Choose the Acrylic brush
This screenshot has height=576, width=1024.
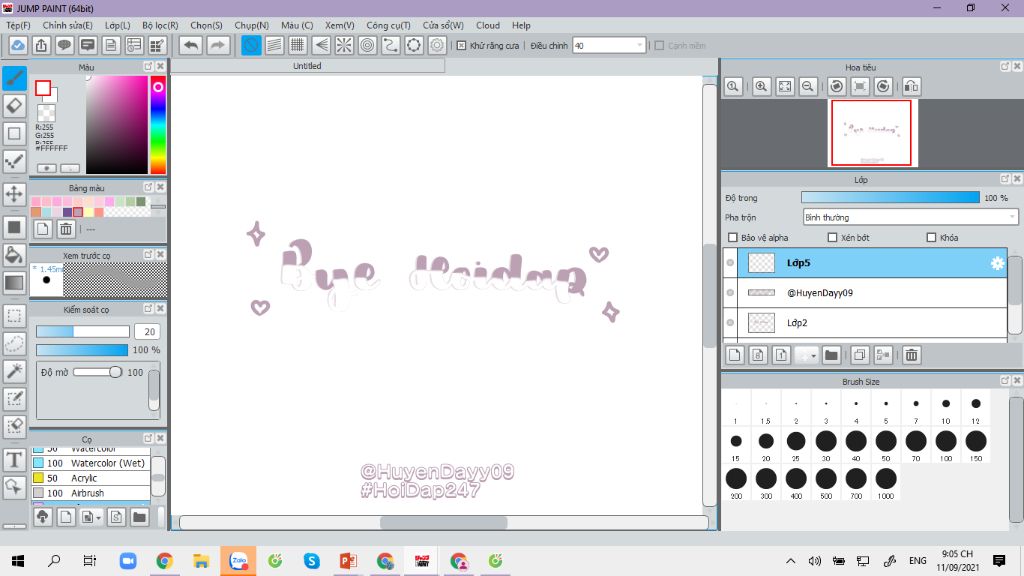pos(91,478)
